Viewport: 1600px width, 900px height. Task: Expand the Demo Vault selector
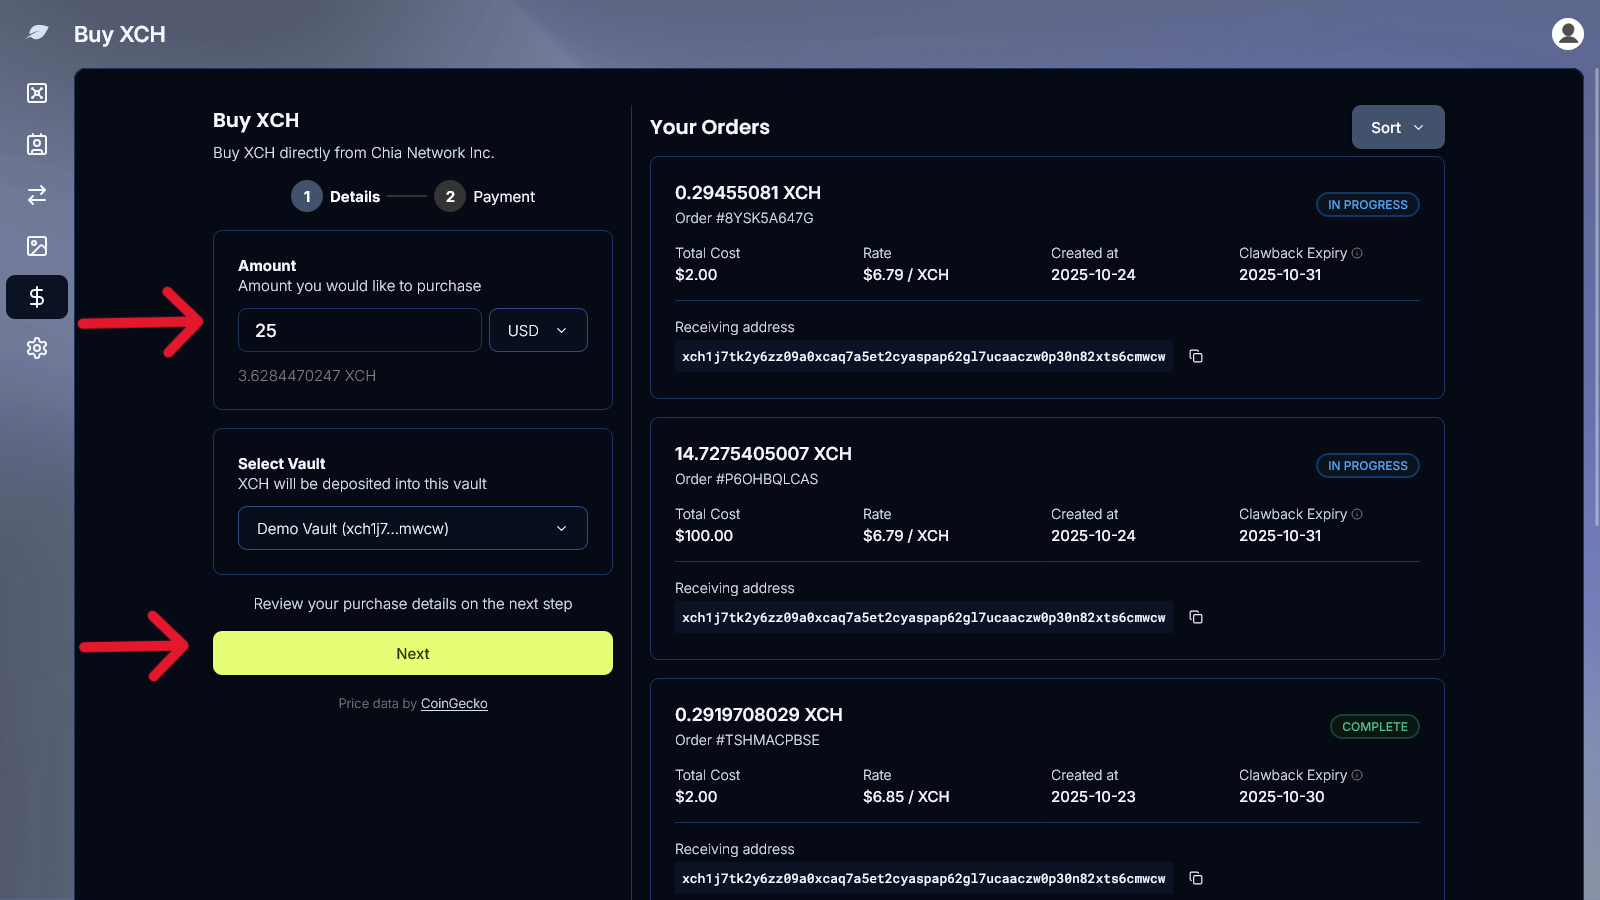click(412, 528)
